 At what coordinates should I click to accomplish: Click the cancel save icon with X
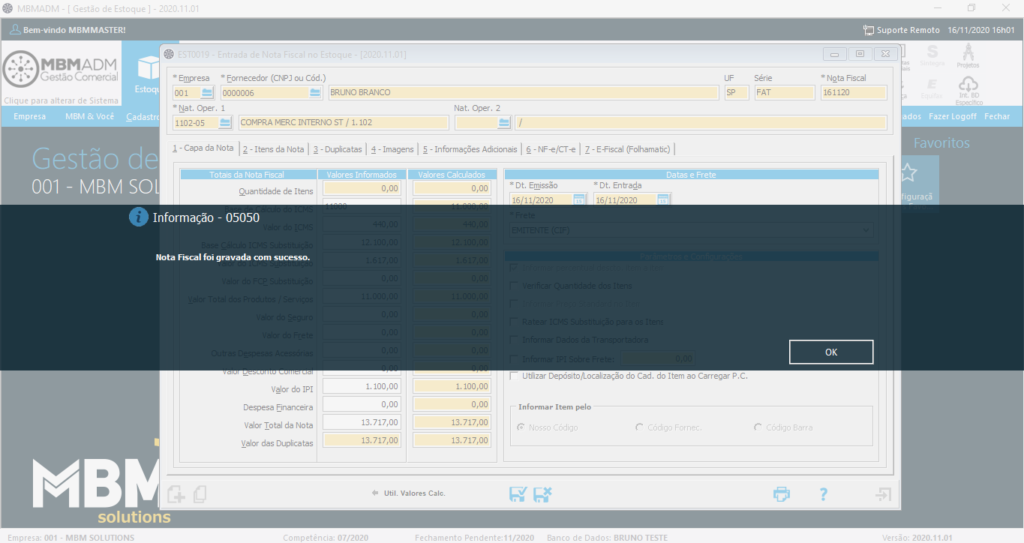[542, 494]
